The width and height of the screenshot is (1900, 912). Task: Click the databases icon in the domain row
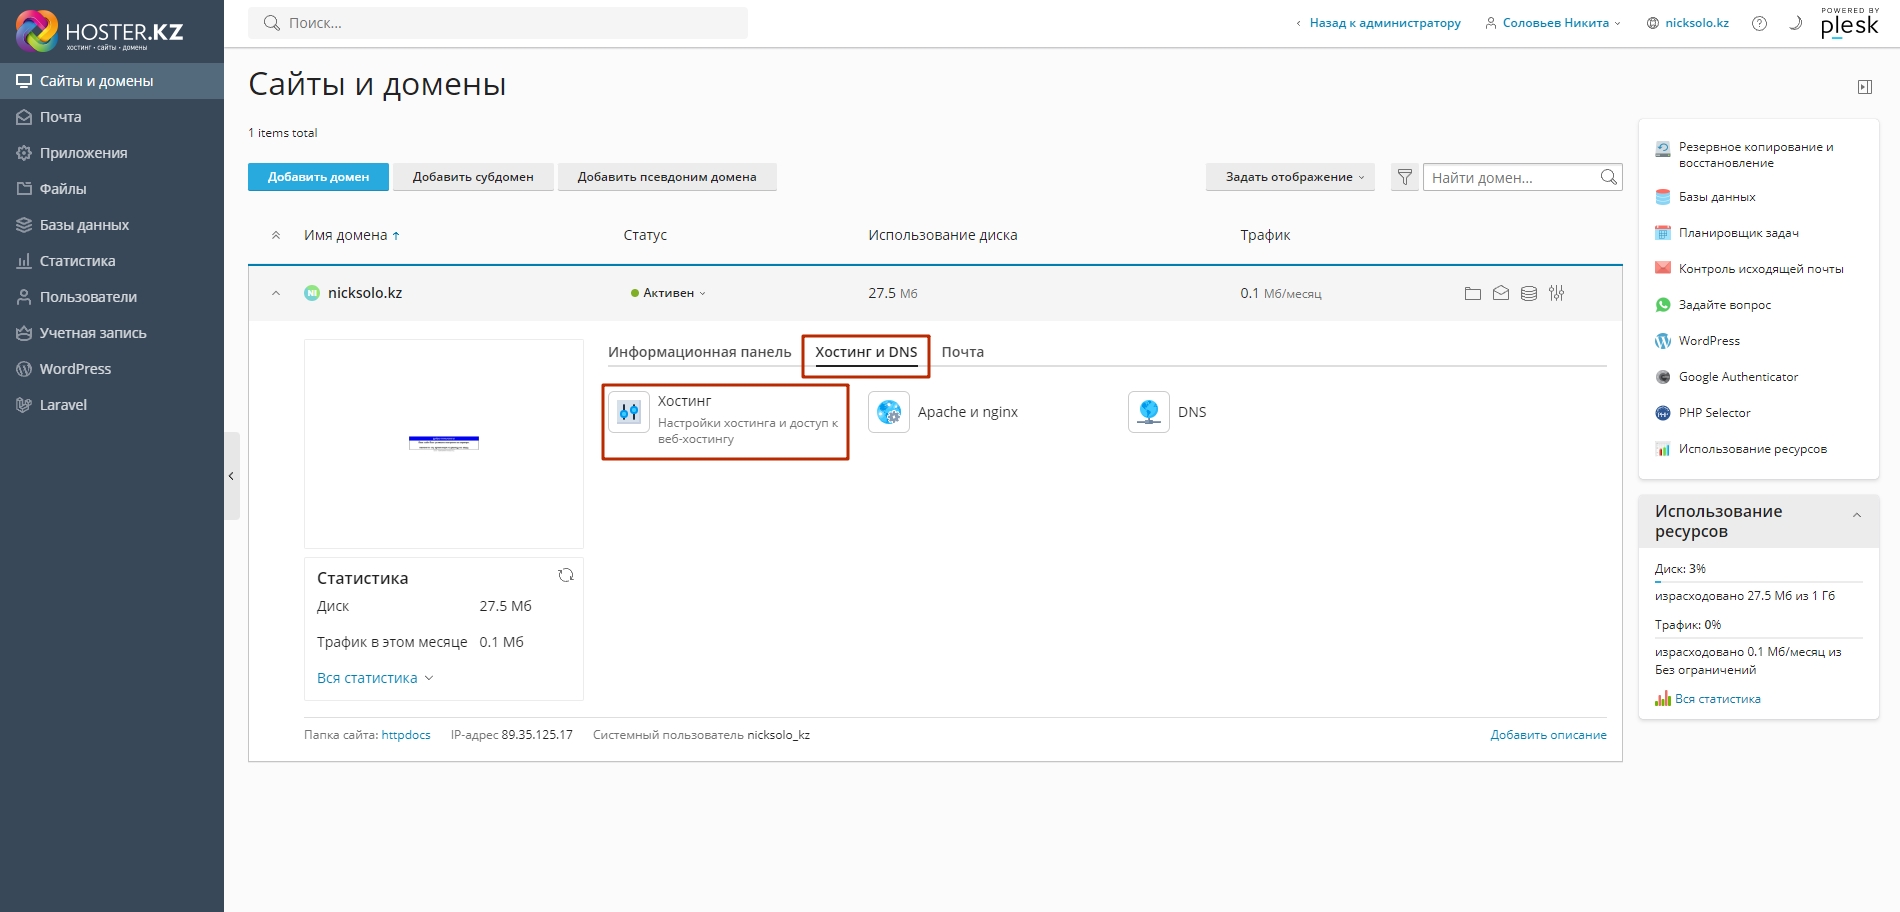(x=1528, y=294)
